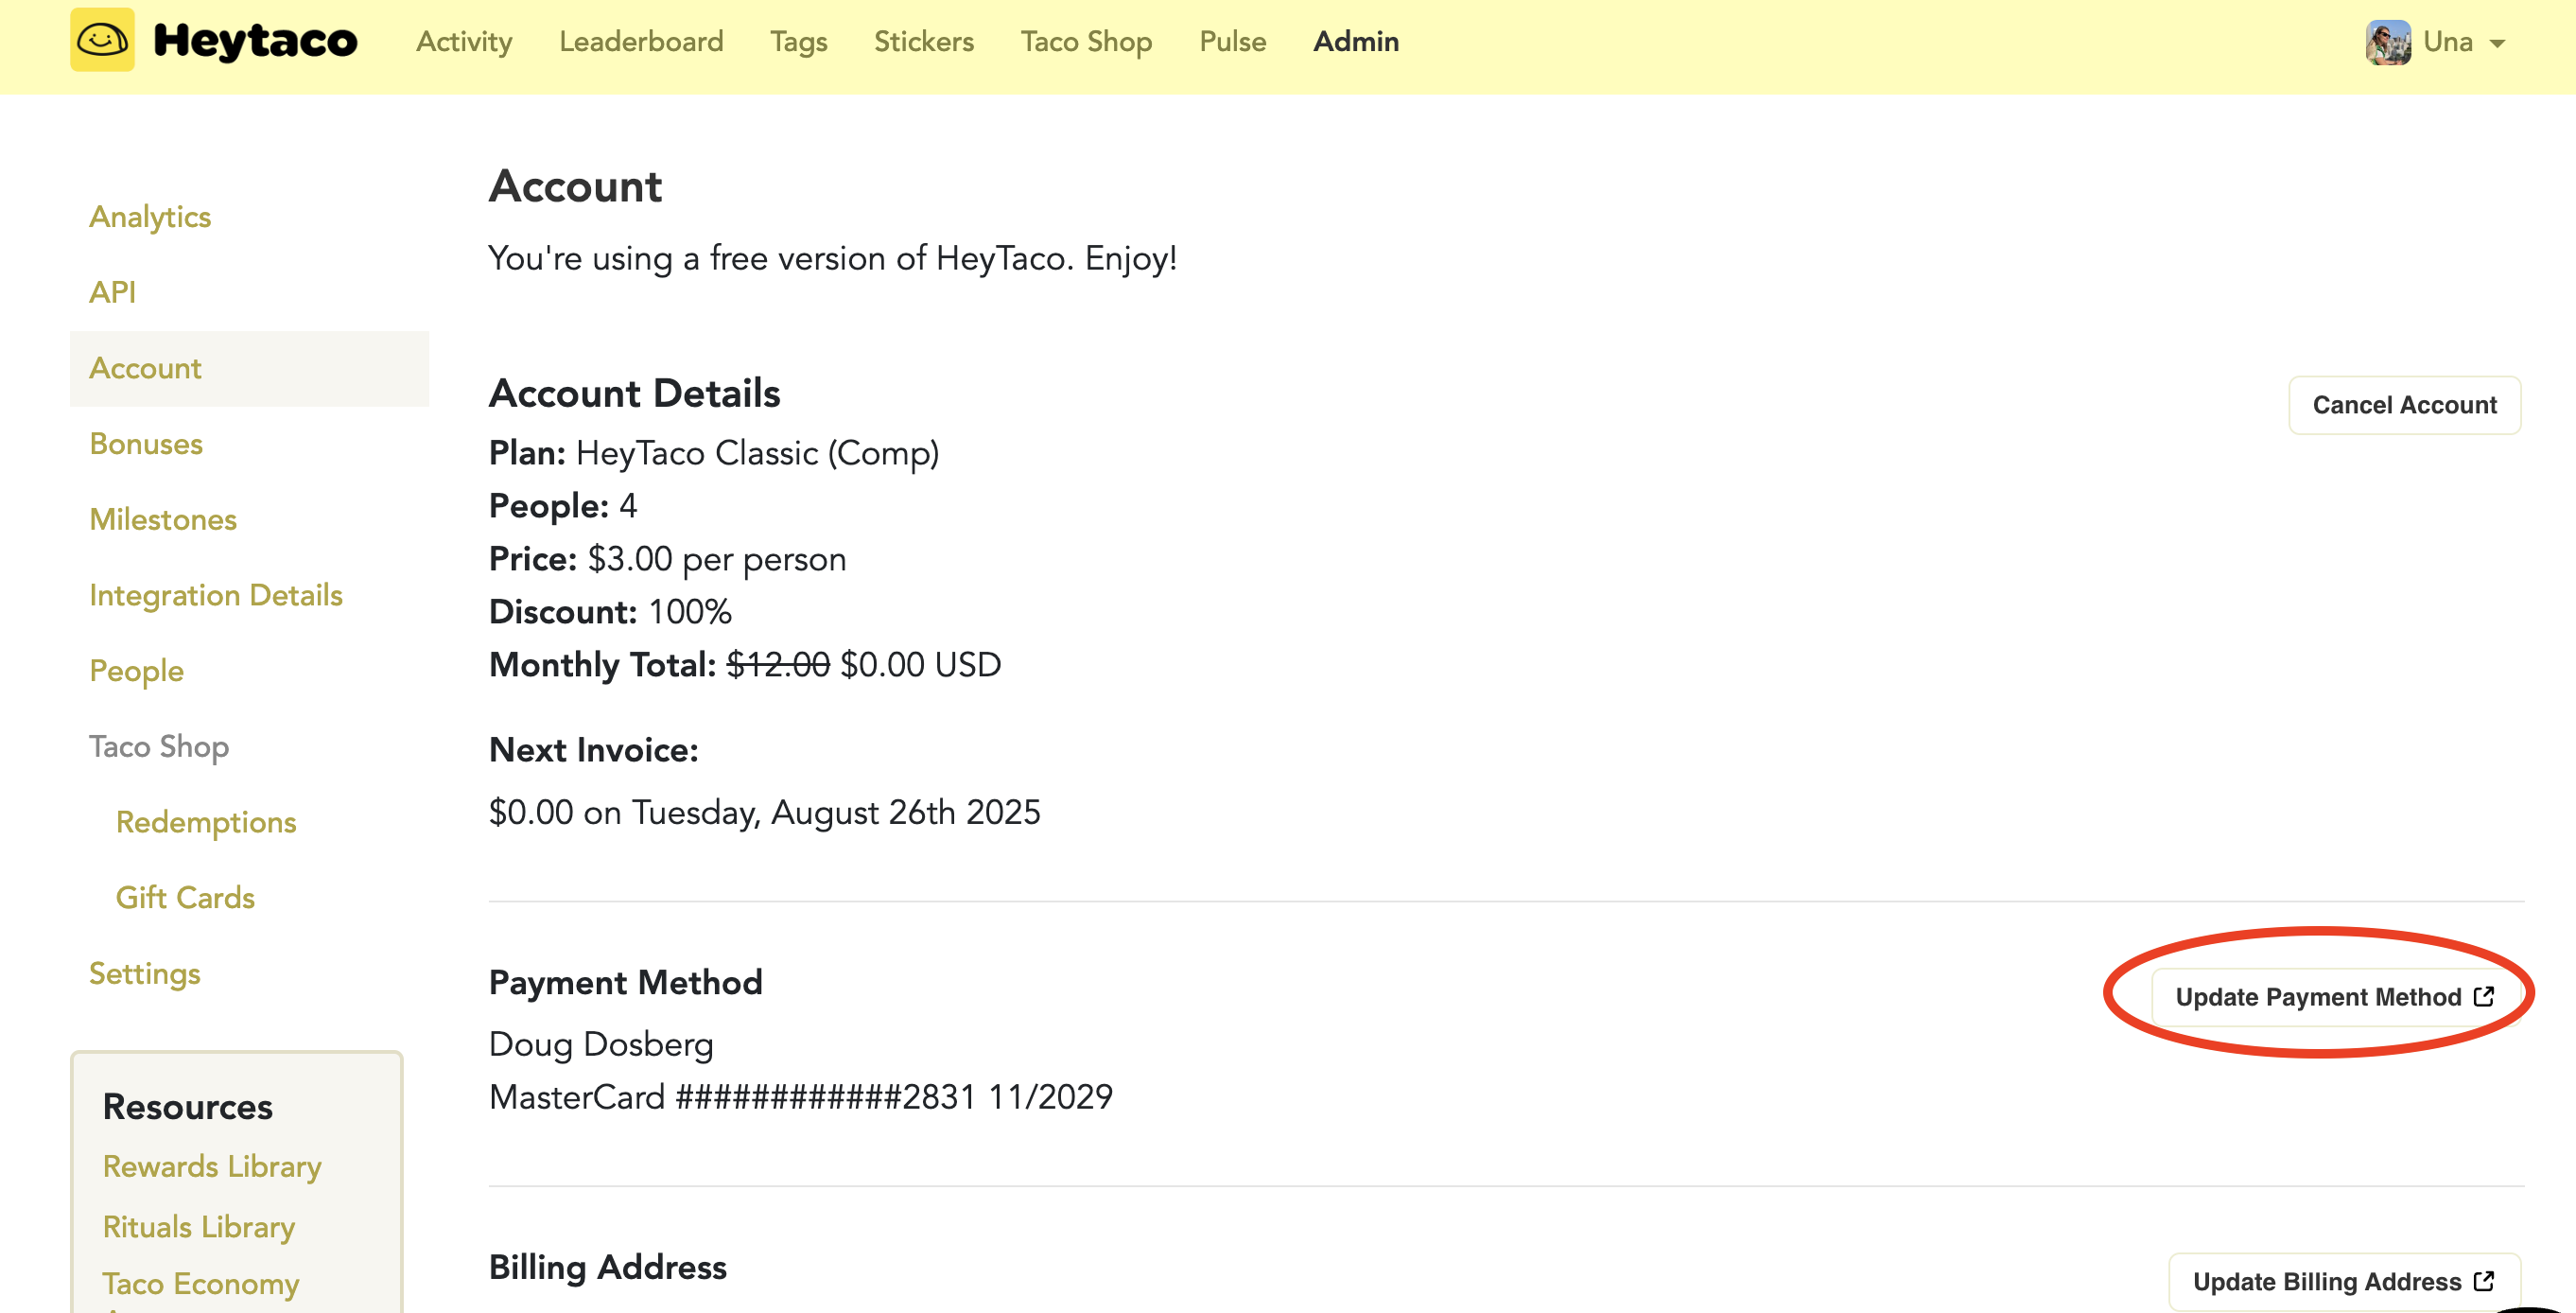Click Una's profile avatar picture
Viewport: 2576px width, 1313px height.
(x=2387, y=42)
